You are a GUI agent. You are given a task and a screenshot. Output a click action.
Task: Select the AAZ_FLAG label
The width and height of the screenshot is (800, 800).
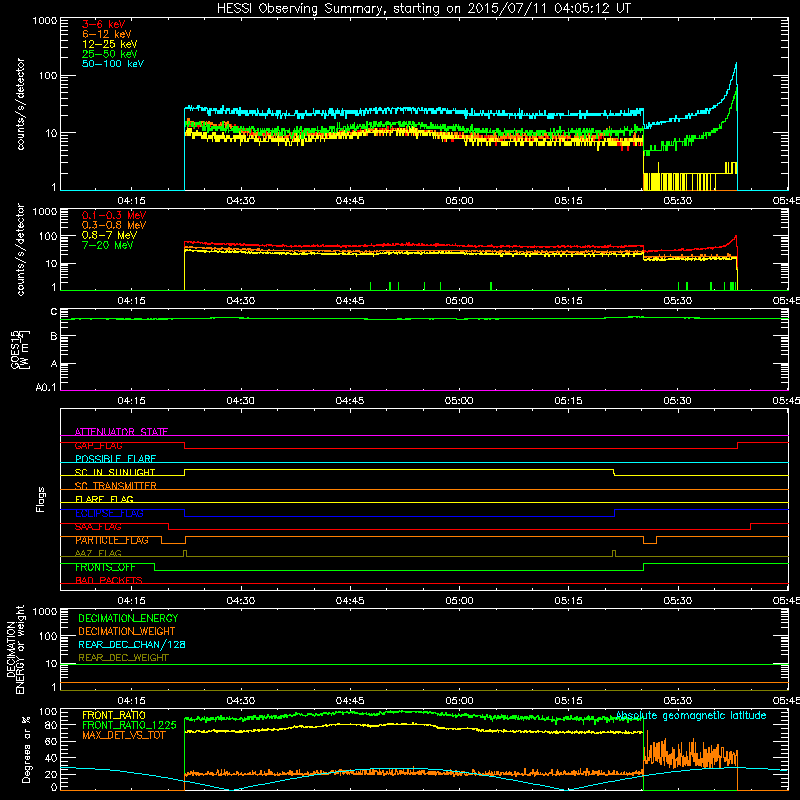tap(98, 553)
